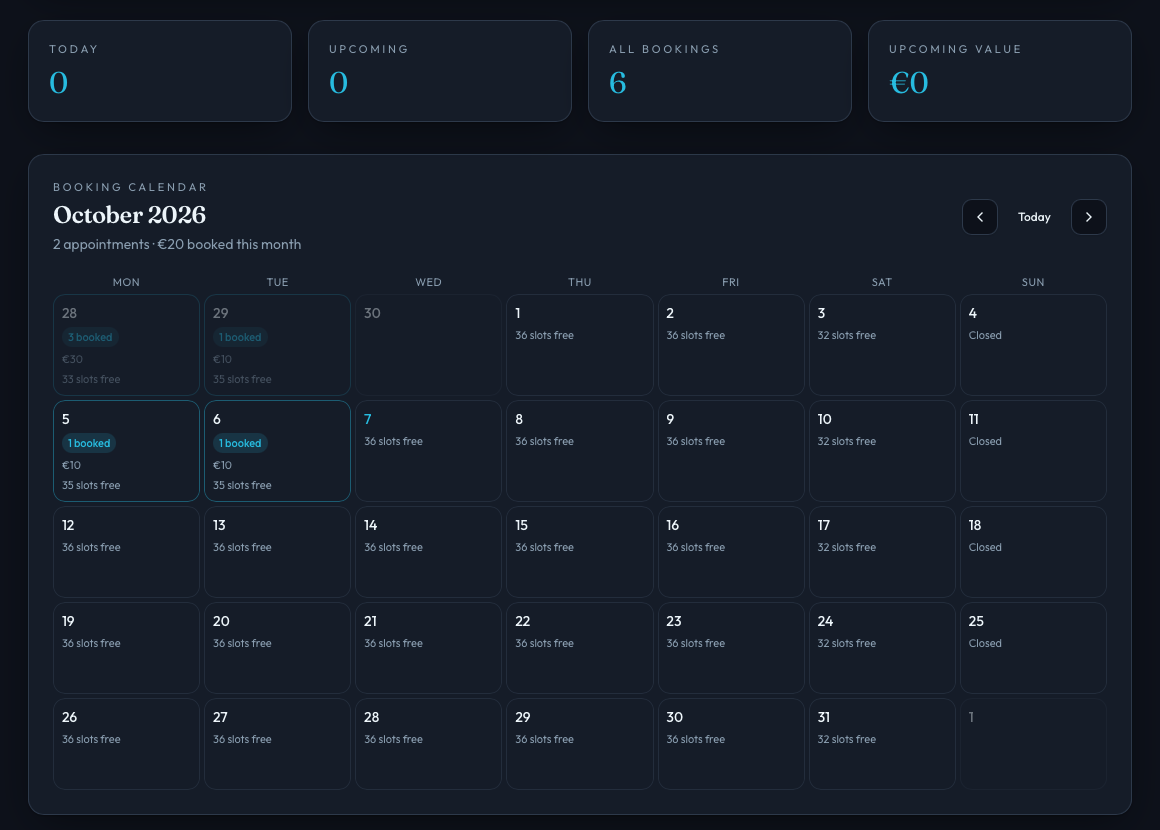
Task: Click the WED column header
Action: click(x=428, y=282)
